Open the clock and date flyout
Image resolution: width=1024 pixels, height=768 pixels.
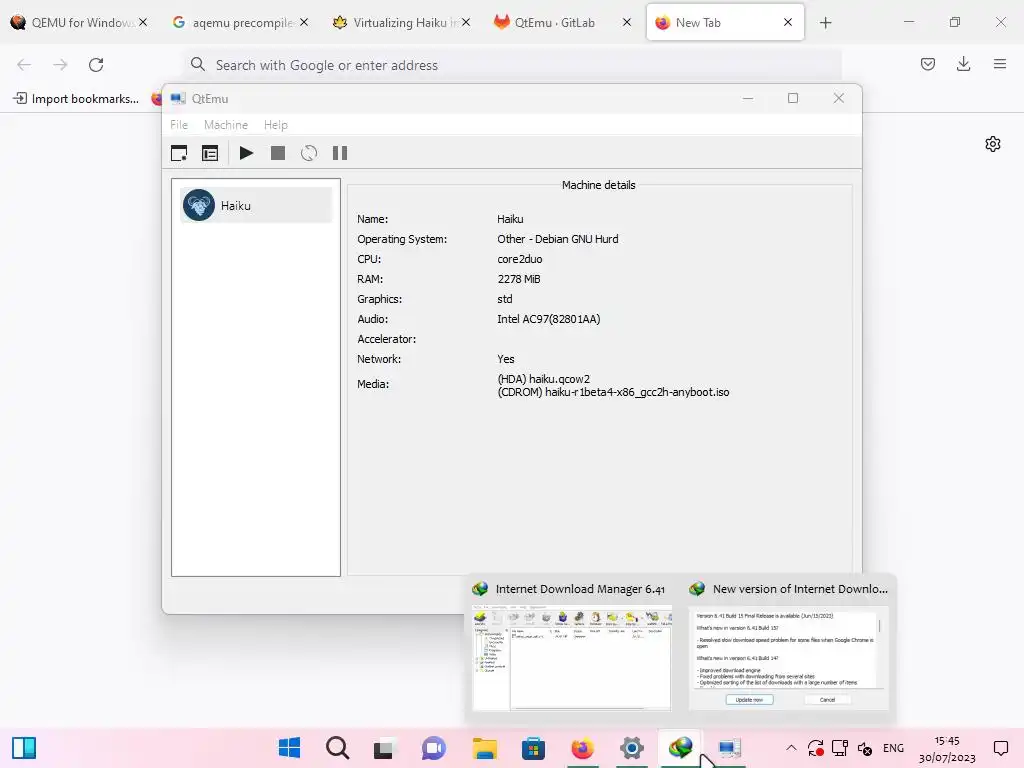coord(947,749)
